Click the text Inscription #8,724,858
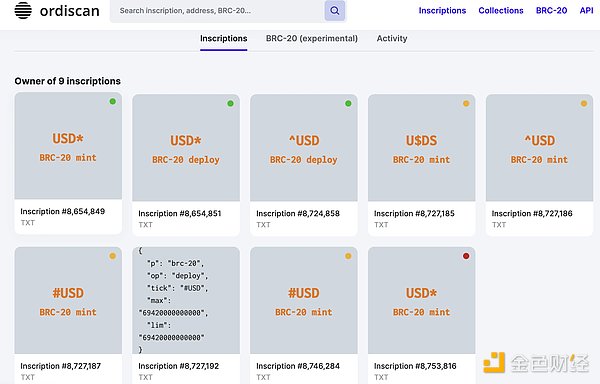Viewport: 600px width, 384px height. pos(298,213)
